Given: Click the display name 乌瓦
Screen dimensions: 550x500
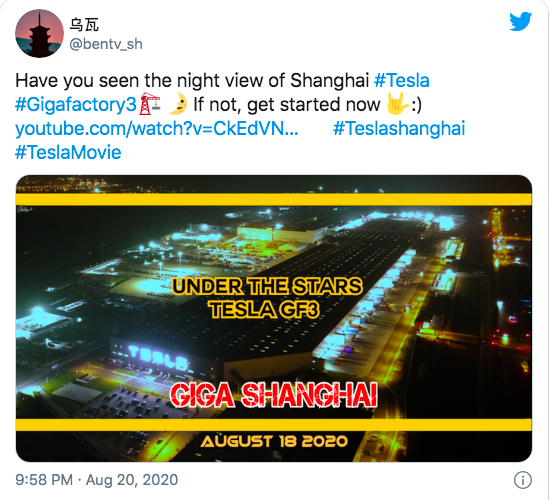Looking at the screenshot, I should 84,25.
